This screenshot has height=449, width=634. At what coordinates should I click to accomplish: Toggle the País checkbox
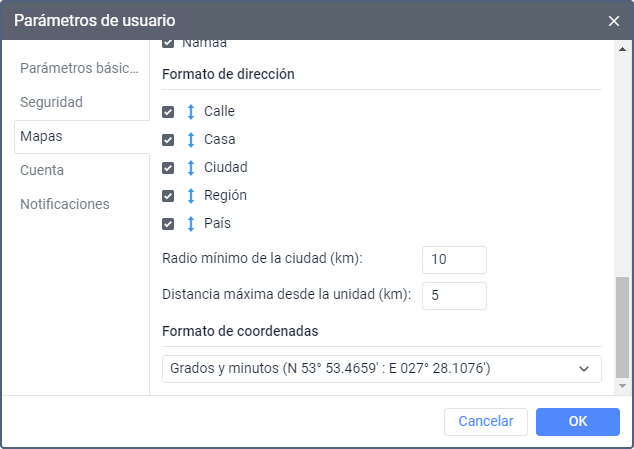(x=168, y=224)
